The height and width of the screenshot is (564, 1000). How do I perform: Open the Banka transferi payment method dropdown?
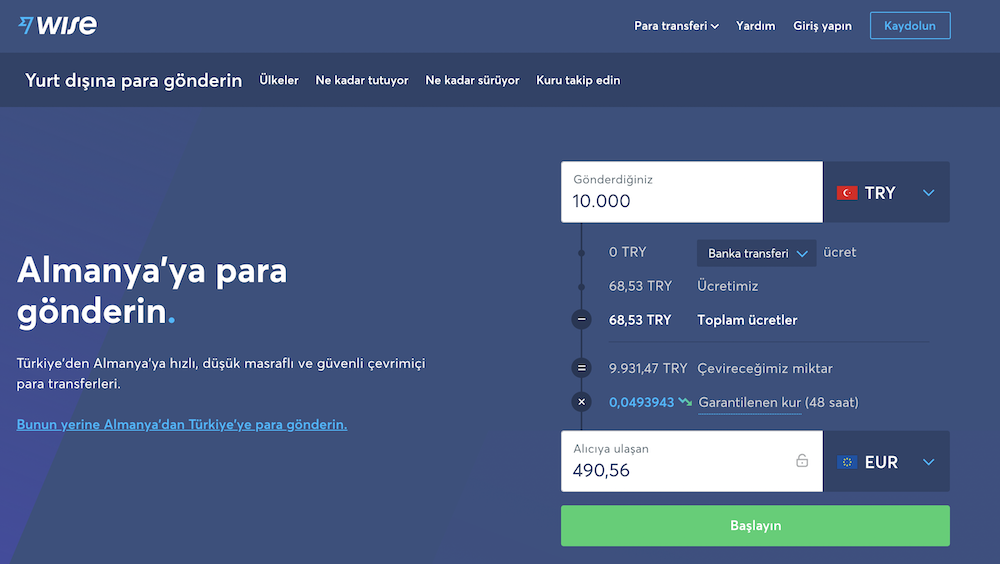pyautogui.click(x=756, y=253)
